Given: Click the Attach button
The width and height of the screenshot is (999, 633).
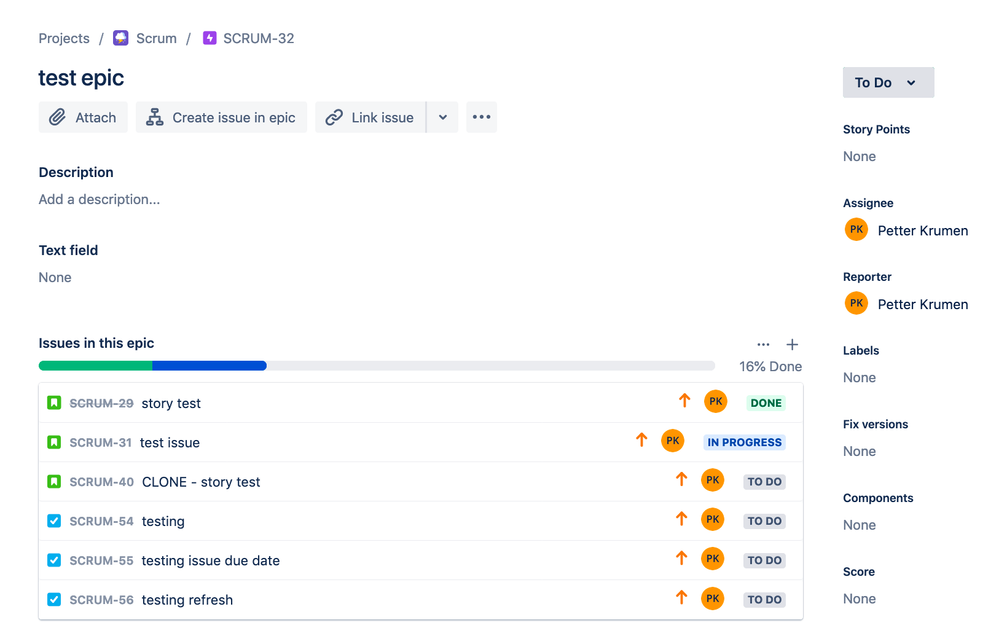Looking at the screenshot, I should pyautogui.click(x=83, y=117).
